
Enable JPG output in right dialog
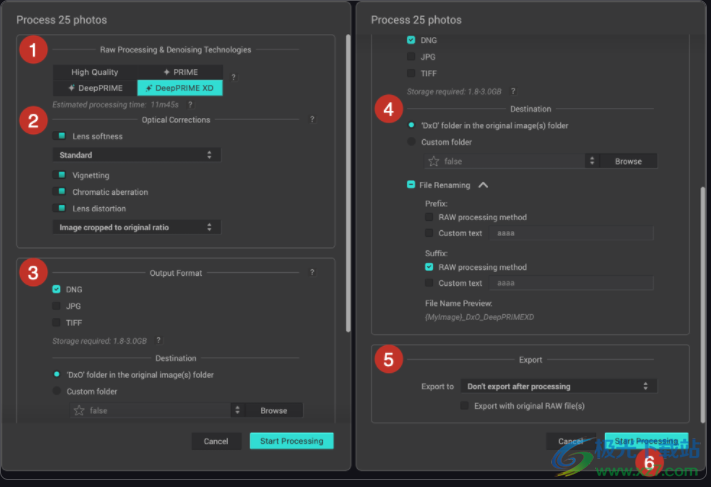click(411, 57)
